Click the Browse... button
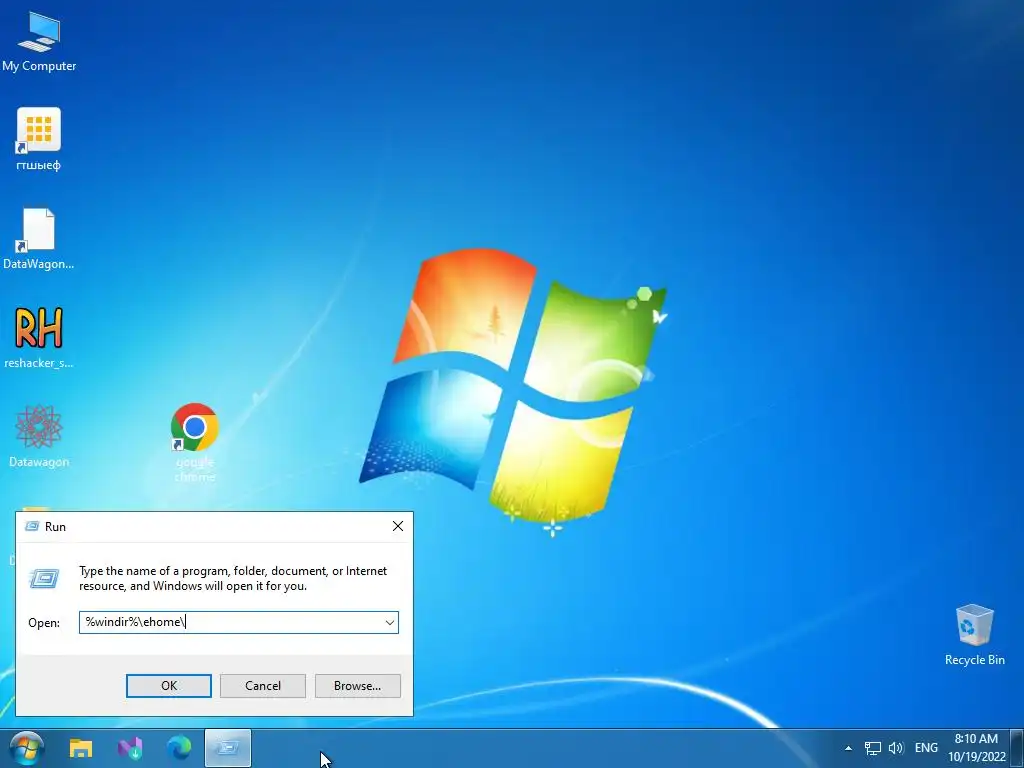The image size is (1024, 768). tap(357, 686)
